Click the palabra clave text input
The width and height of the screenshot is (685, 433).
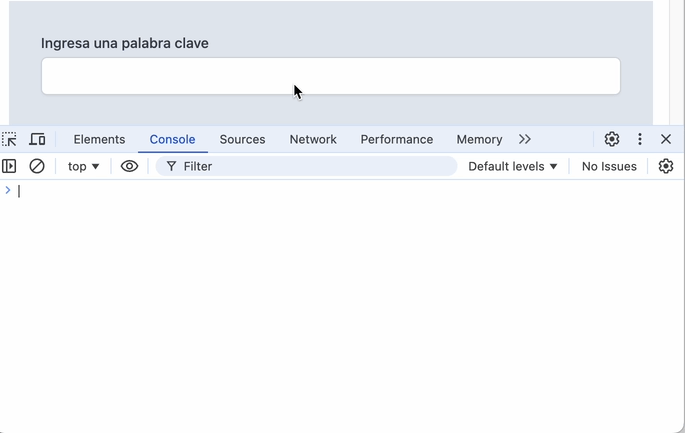(330, 76)
